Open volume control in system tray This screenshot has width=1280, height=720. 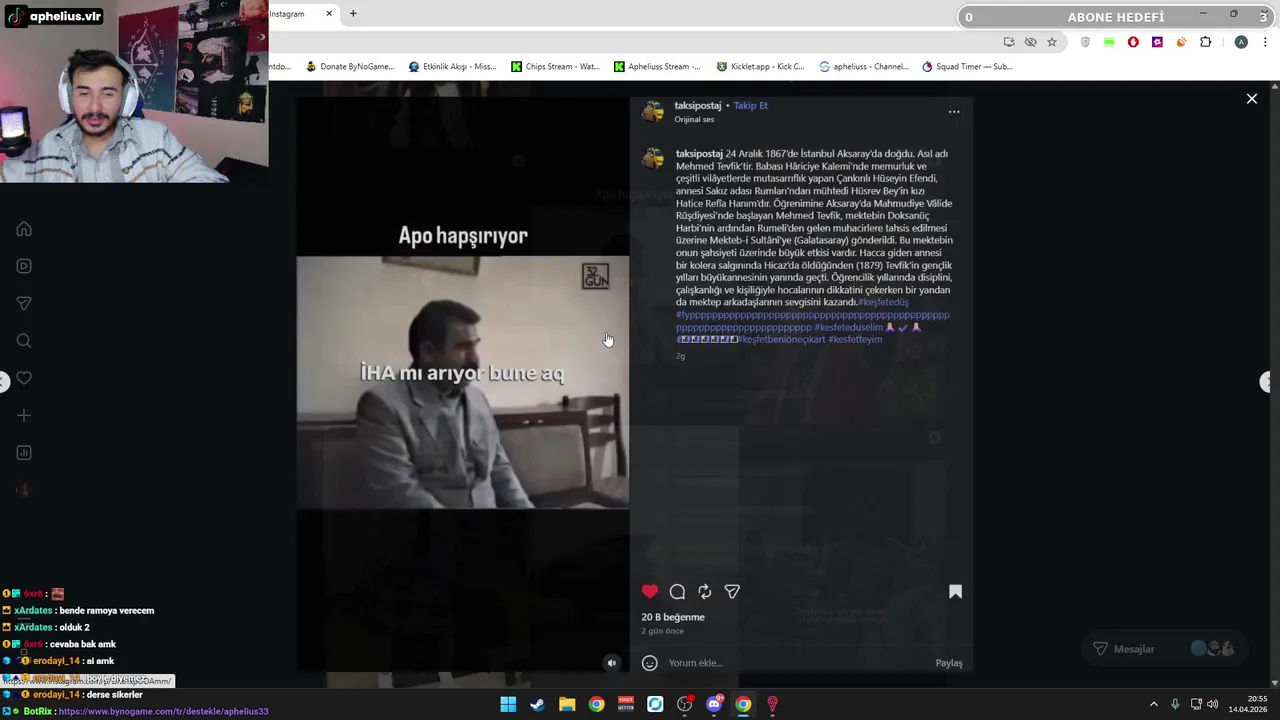tap(1212, 704)
